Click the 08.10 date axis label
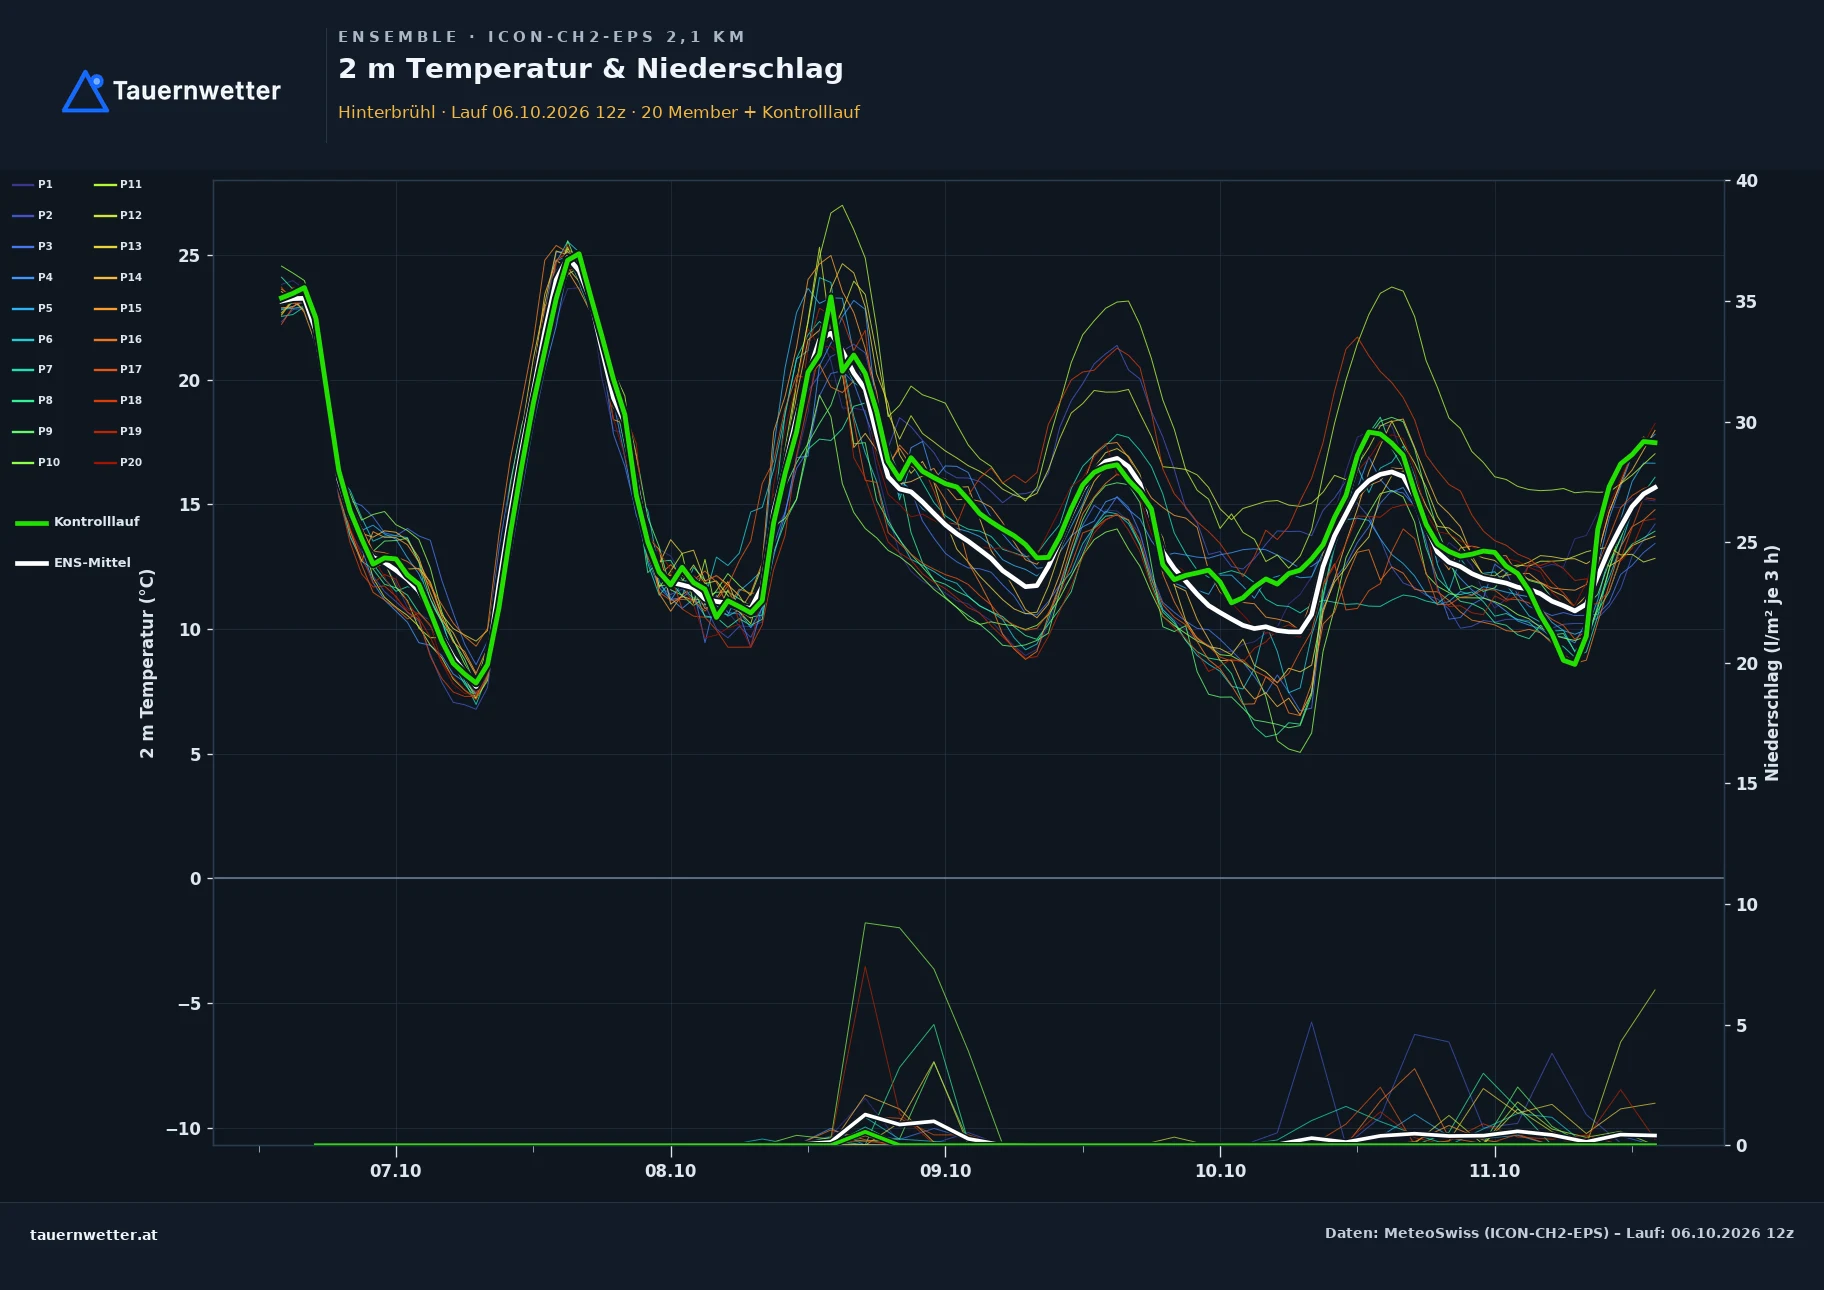Screen dimensions: 1824x1290 (670, 1171)
